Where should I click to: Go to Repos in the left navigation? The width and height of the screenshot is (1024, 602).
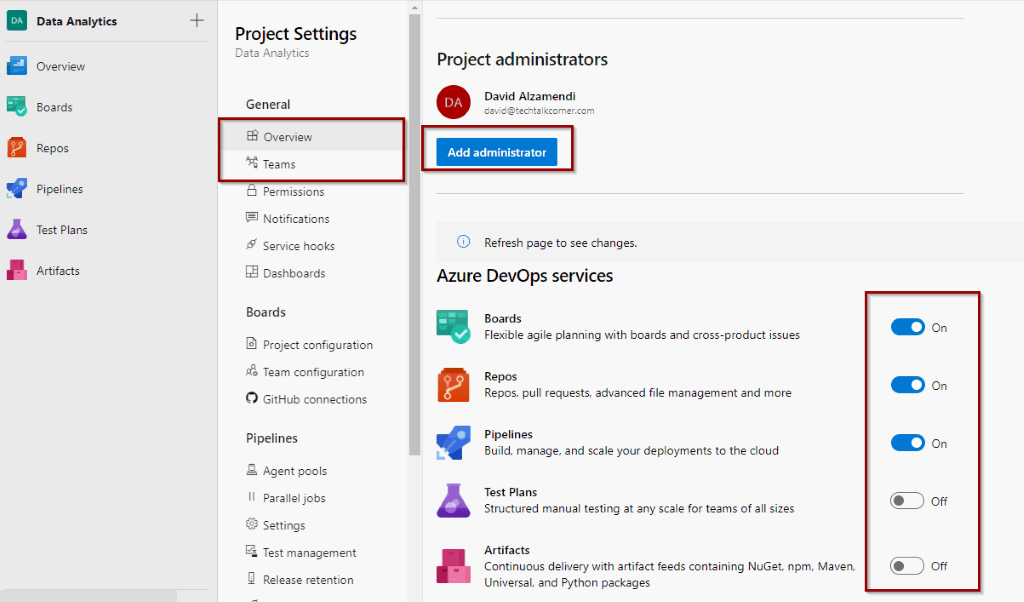[52, 148]
